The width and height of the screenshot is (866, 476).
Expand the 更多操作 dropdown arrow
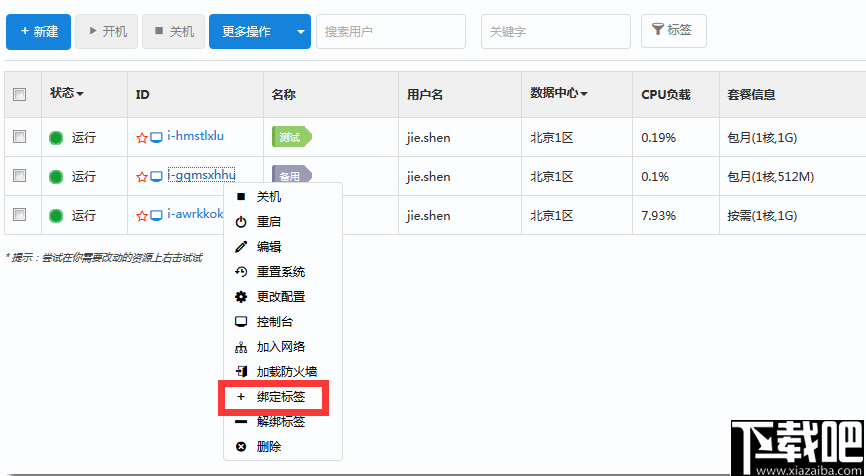(x=301, y=32)
